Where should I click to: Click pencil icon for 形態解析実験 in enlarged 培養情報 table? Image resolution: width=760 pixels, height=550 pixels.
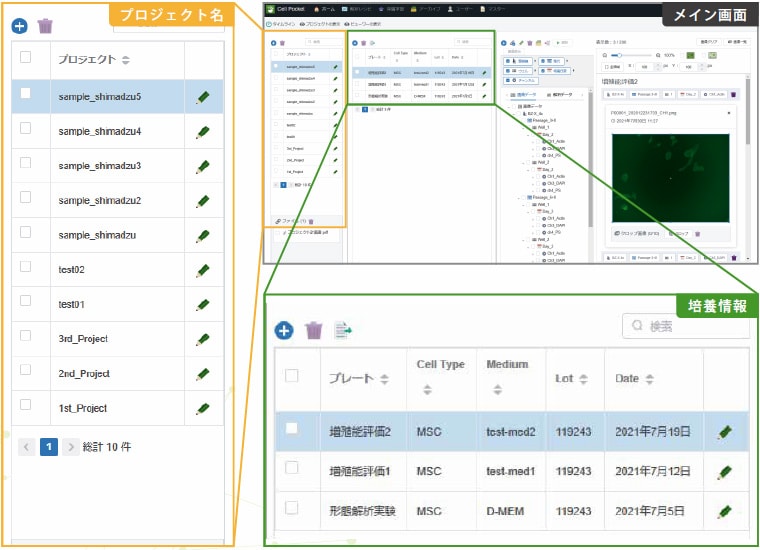click(x=725, y=511)
